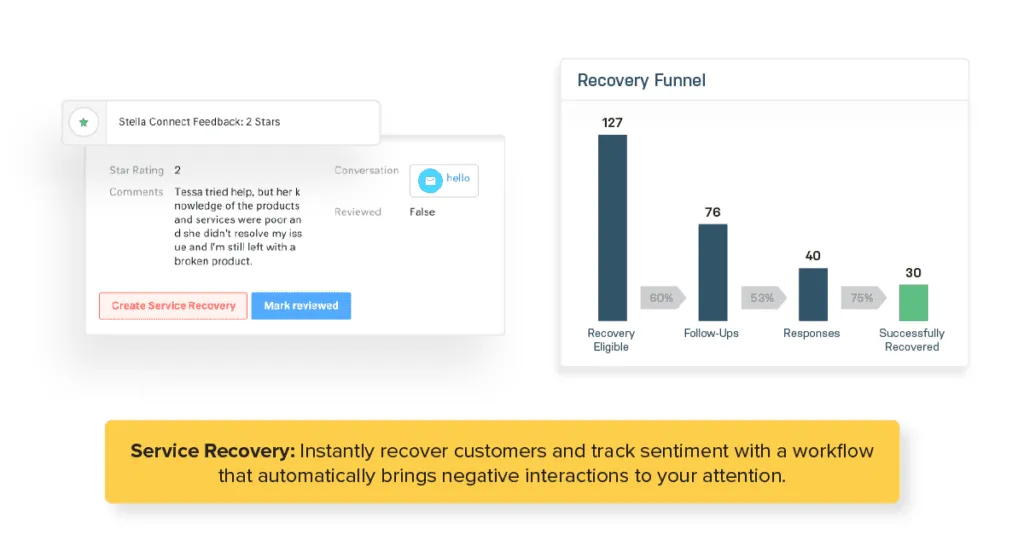Click the Recovery Funnel title

point(641,81)
